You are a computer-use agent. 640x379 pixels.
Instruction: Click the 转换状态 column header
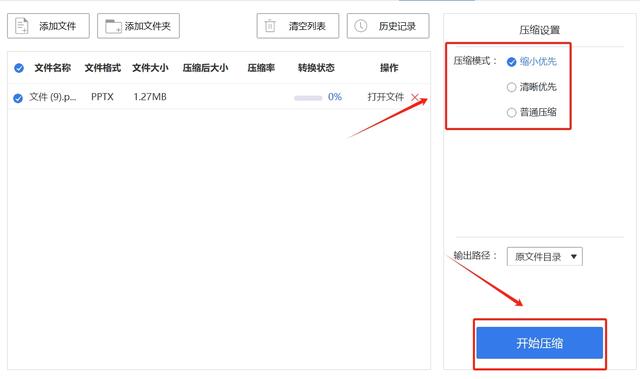coord(316,68)
